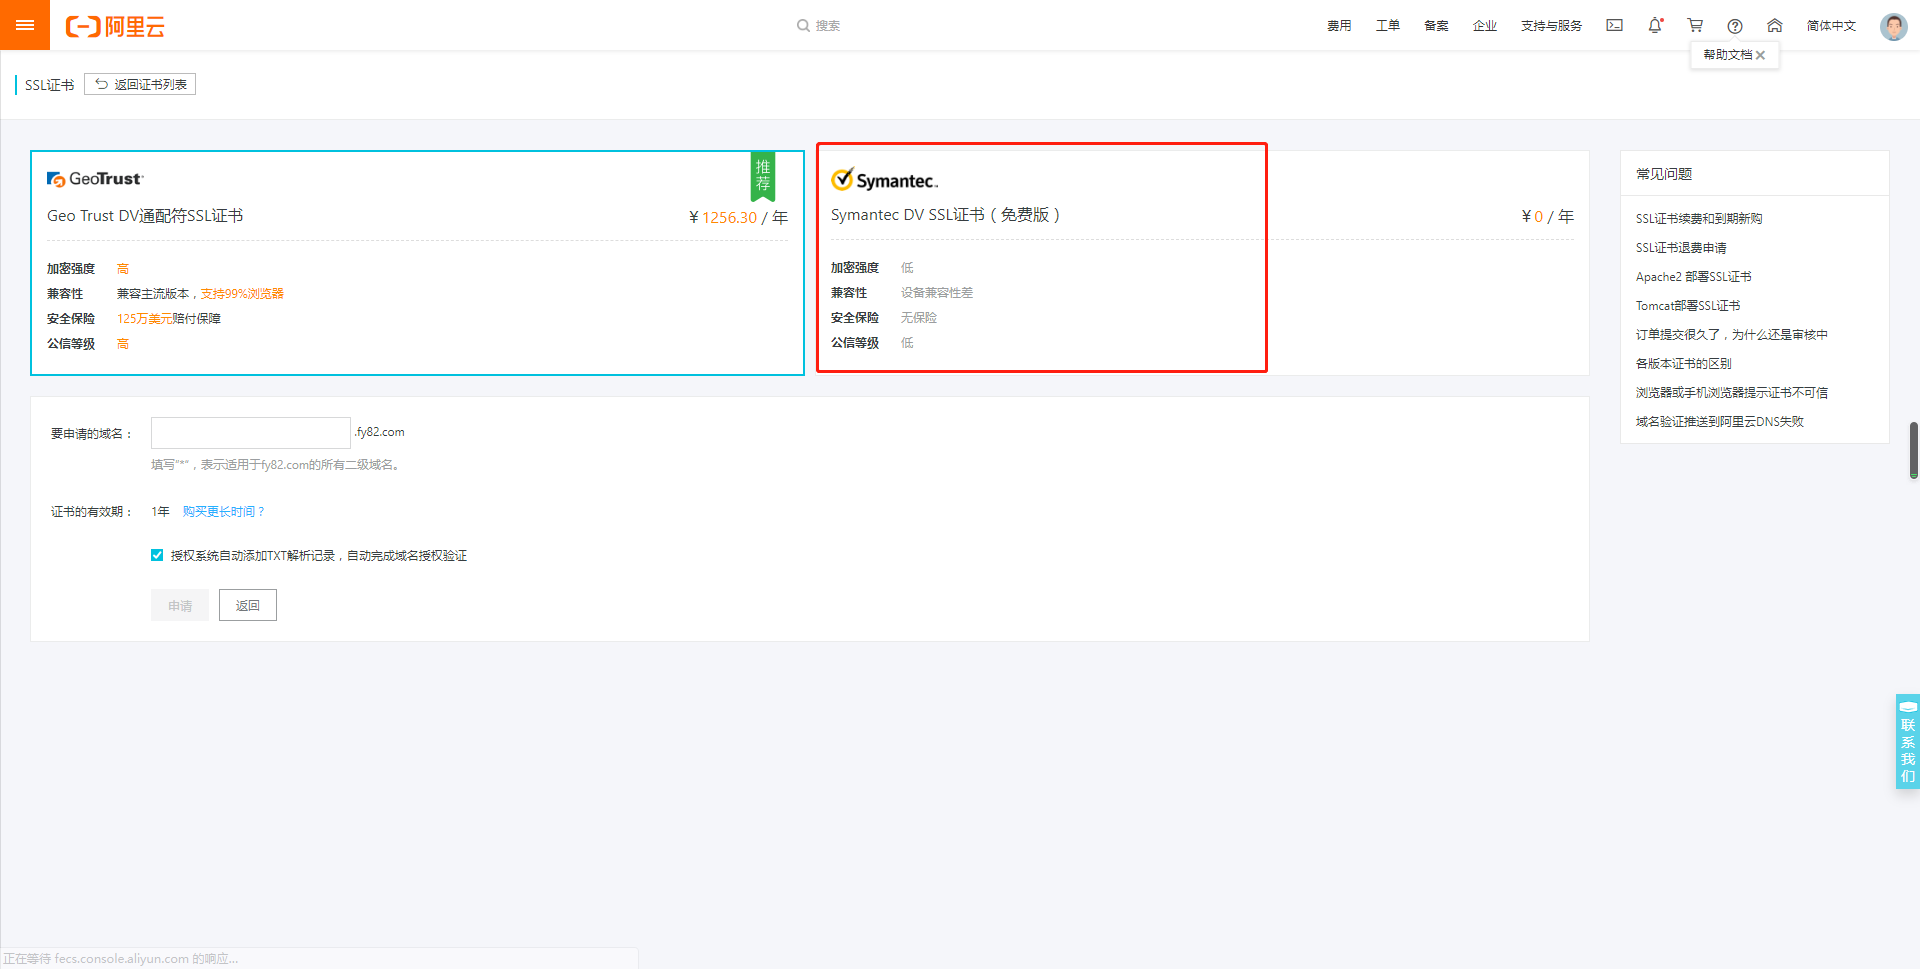Click the 返回证书列表 button
The image size is (1920, 969).
coord(140,84)
